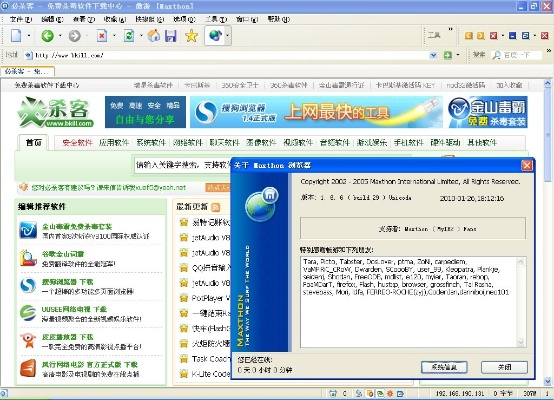Open the RSS feed icon beside 最新更新
The width and height of the screenshot is (554, 400).
215,207
